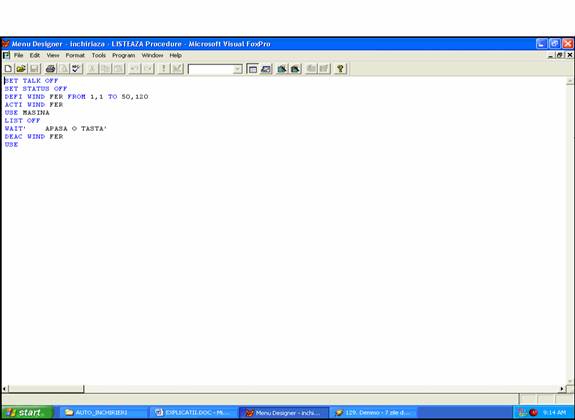Image resolution: width=575 pixels, height=420 pixels.
Task: Open the Tools menu
Action: (x=99, y=55)
